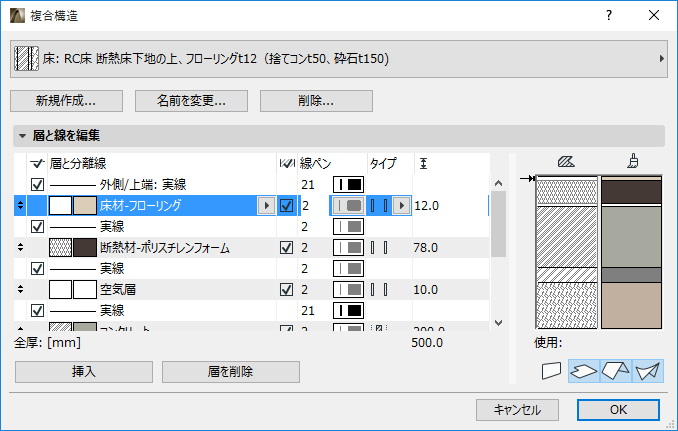Click the layer list scroll-up arrow
Screen dimensions: 678x431
click(499, 183)
